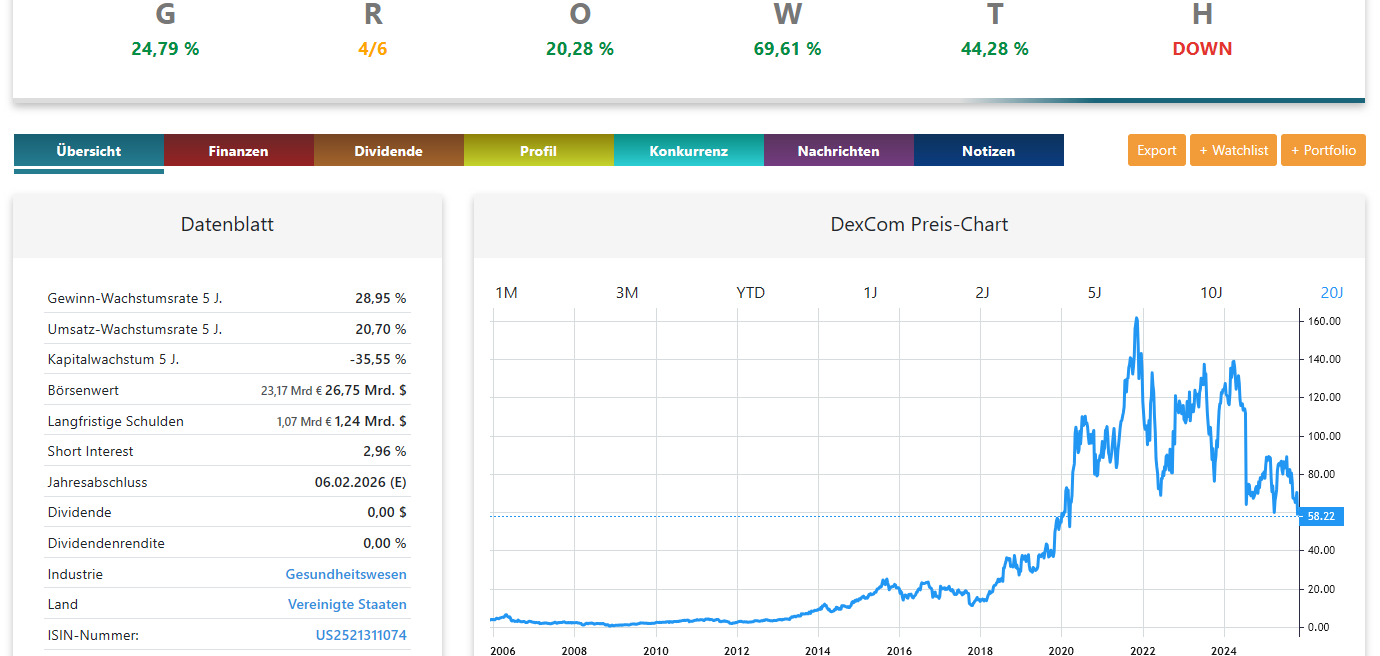Switch to the Notizen tab
This screenshot has height=656, width=1380.
(988, 150)
